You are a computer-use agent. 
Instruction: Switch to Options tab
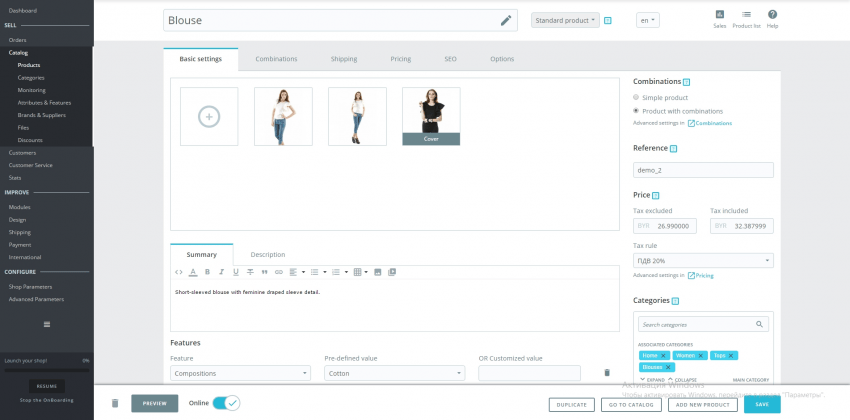point(502,59)
